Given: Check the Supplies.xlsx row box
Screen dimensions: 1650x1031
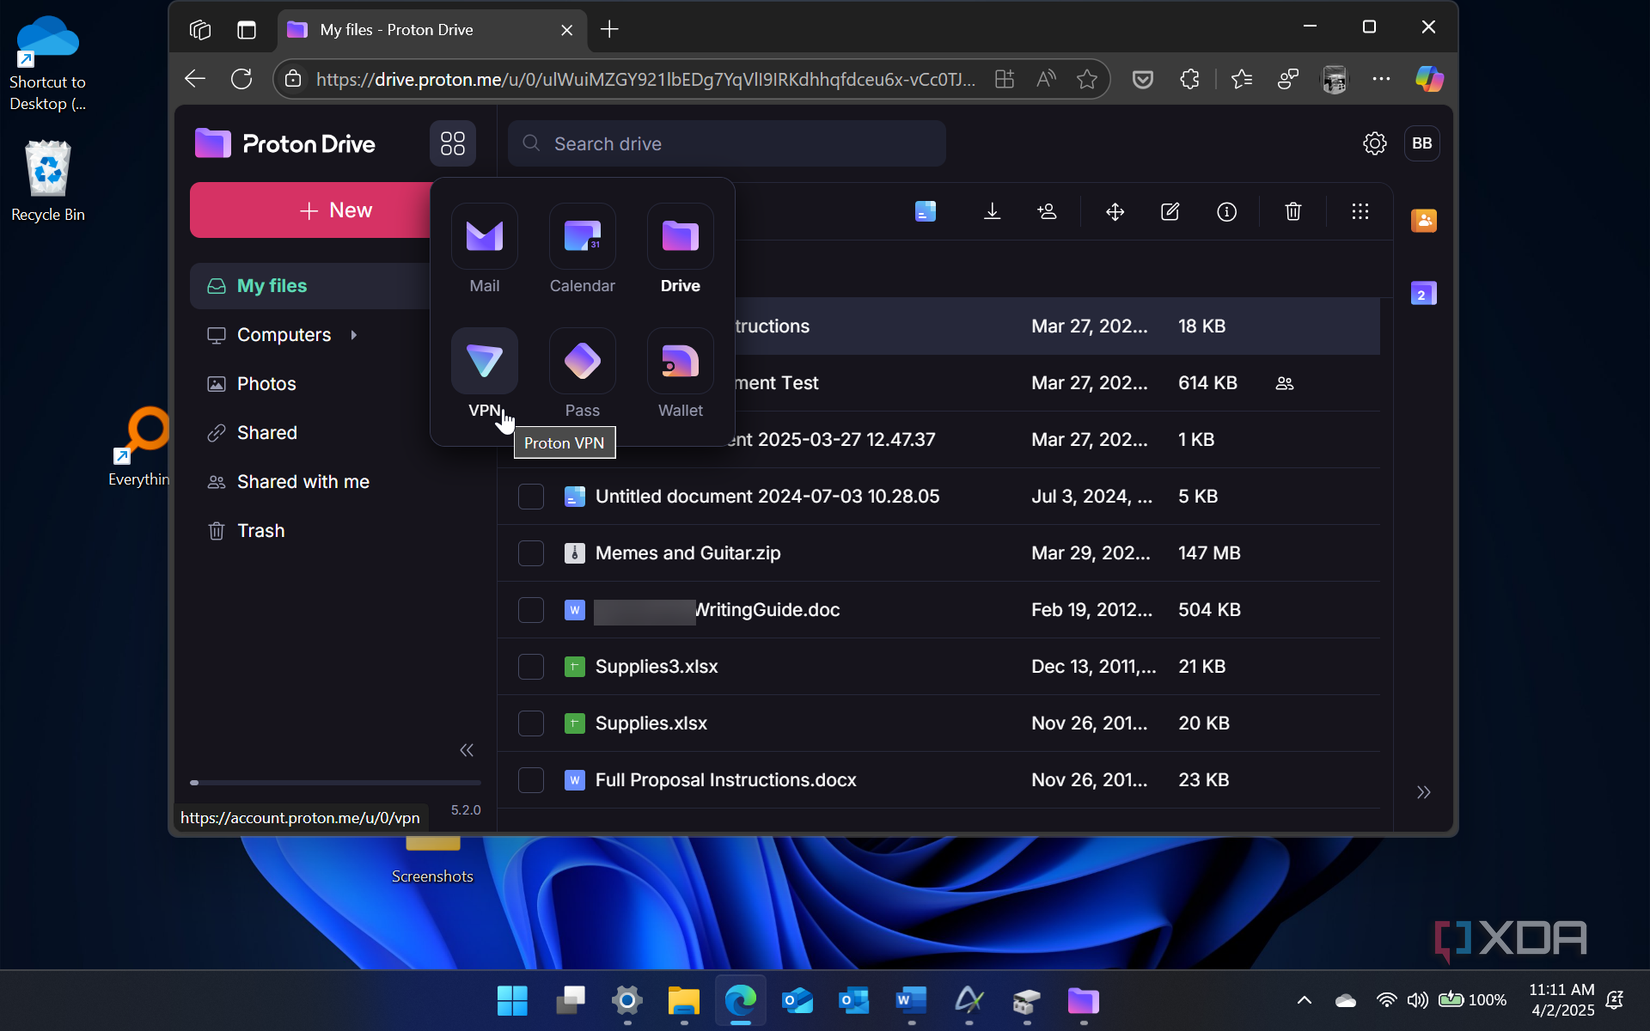Looking at the screenshot, I should pos(531,723).
